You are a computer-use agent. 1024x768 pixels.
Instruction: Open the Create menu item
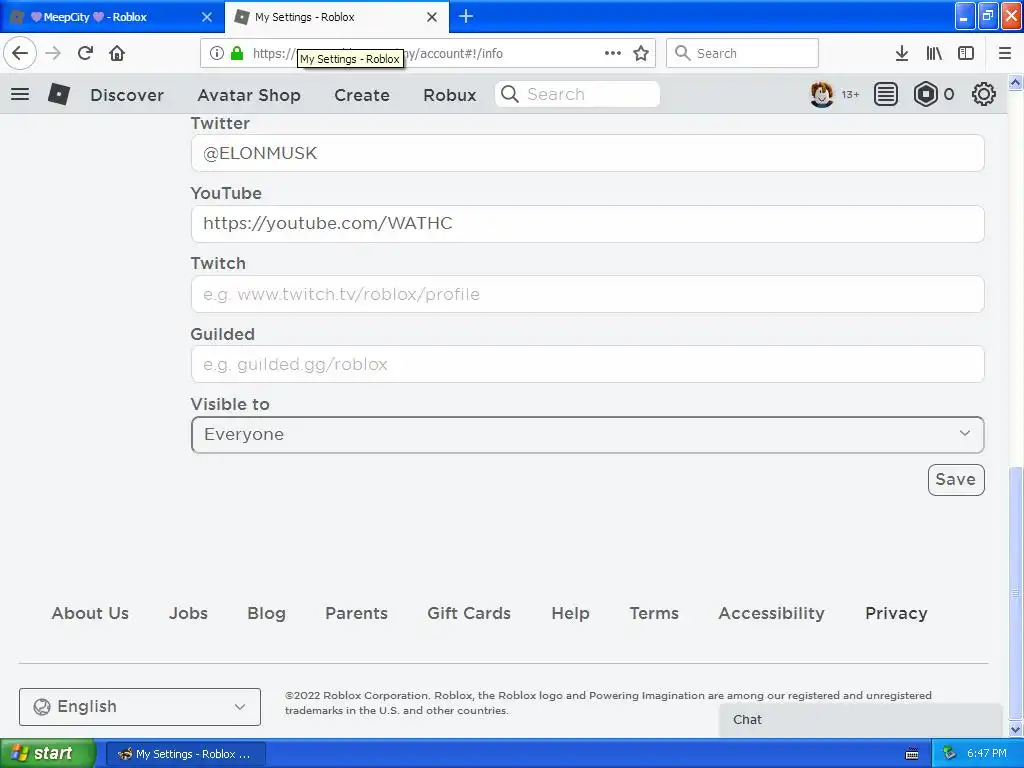(362, 95)
